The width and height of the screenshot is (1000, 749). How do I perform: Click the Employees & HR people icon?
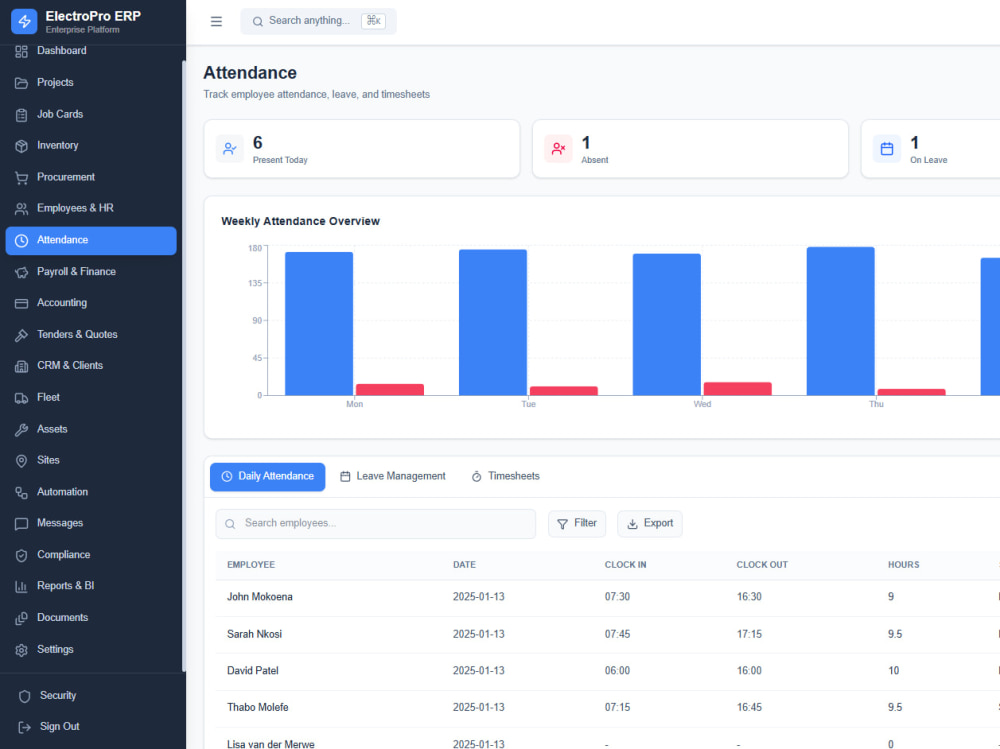21,209
